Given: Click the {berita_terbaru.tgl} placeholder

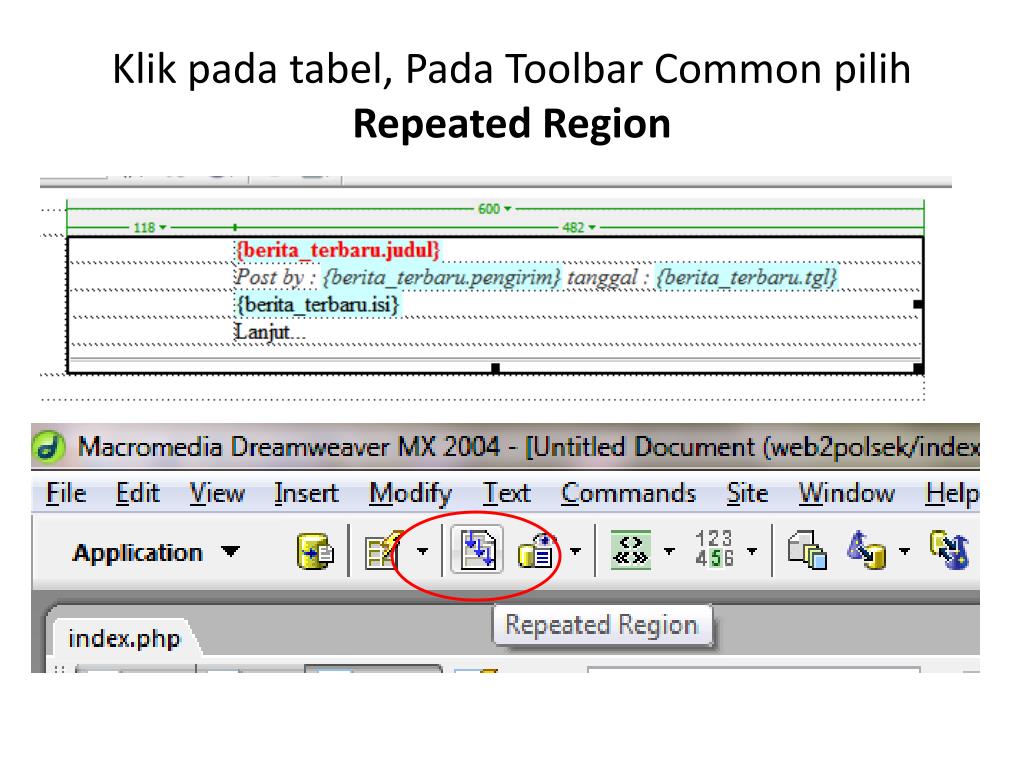Looking at the screenshot, I should point(746,278).
